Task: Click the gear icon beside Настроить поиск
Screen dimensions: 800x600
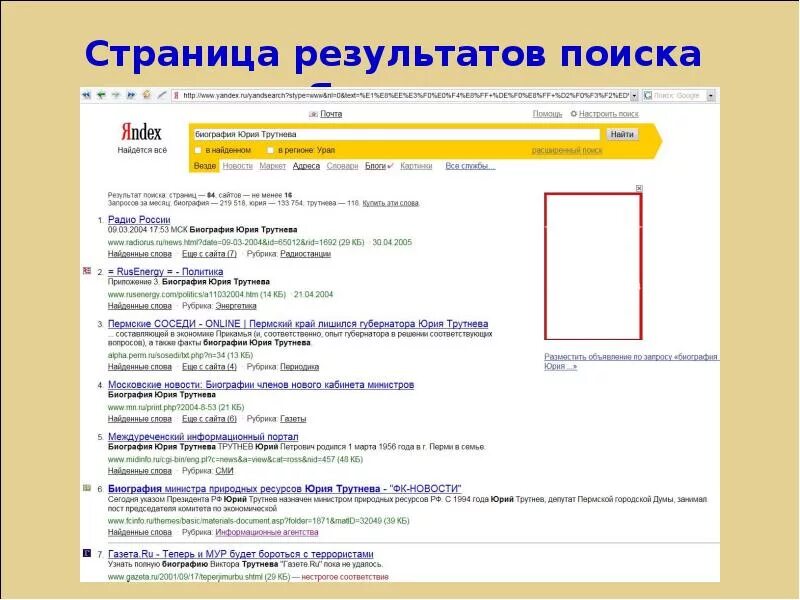Action: click(573, 114)
